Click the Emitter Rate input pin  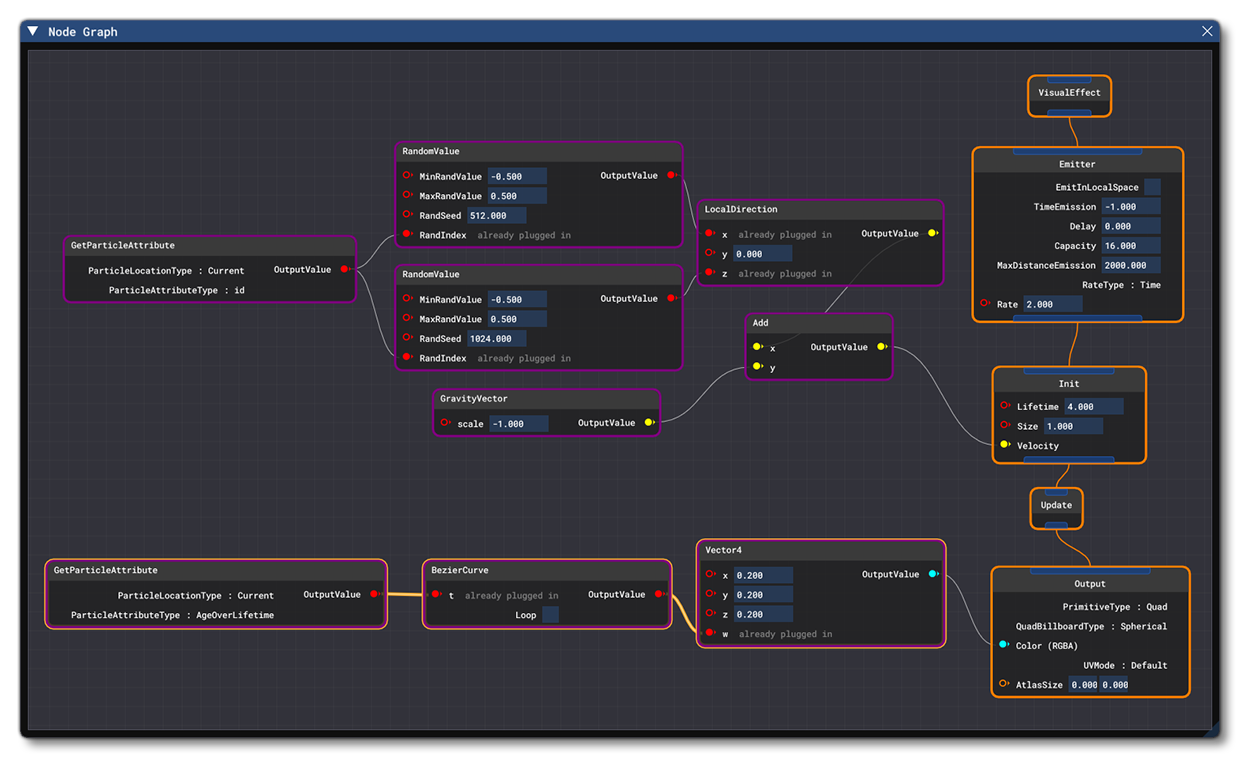pos(985,303)
